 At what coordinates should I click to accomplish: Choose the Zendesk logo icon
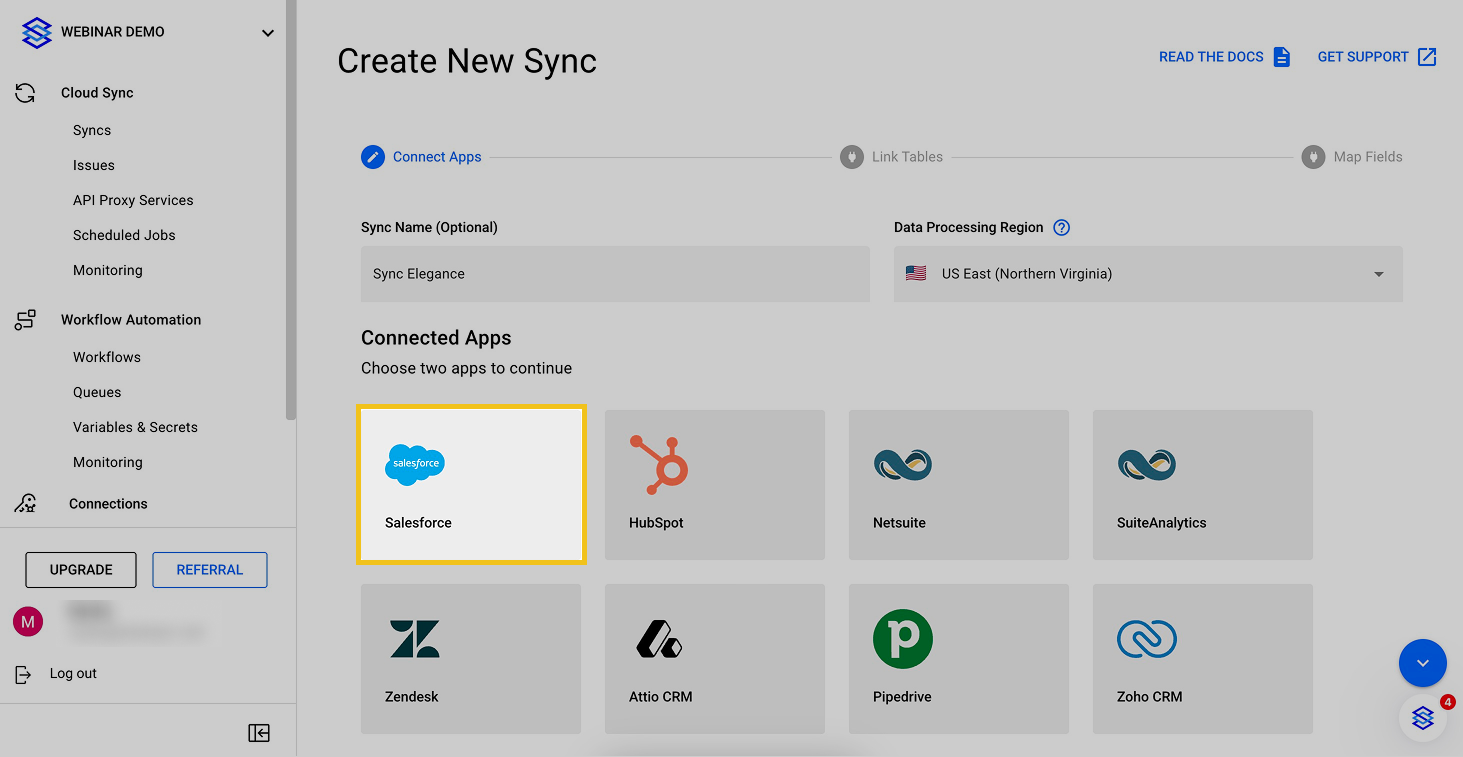point(415,639)
